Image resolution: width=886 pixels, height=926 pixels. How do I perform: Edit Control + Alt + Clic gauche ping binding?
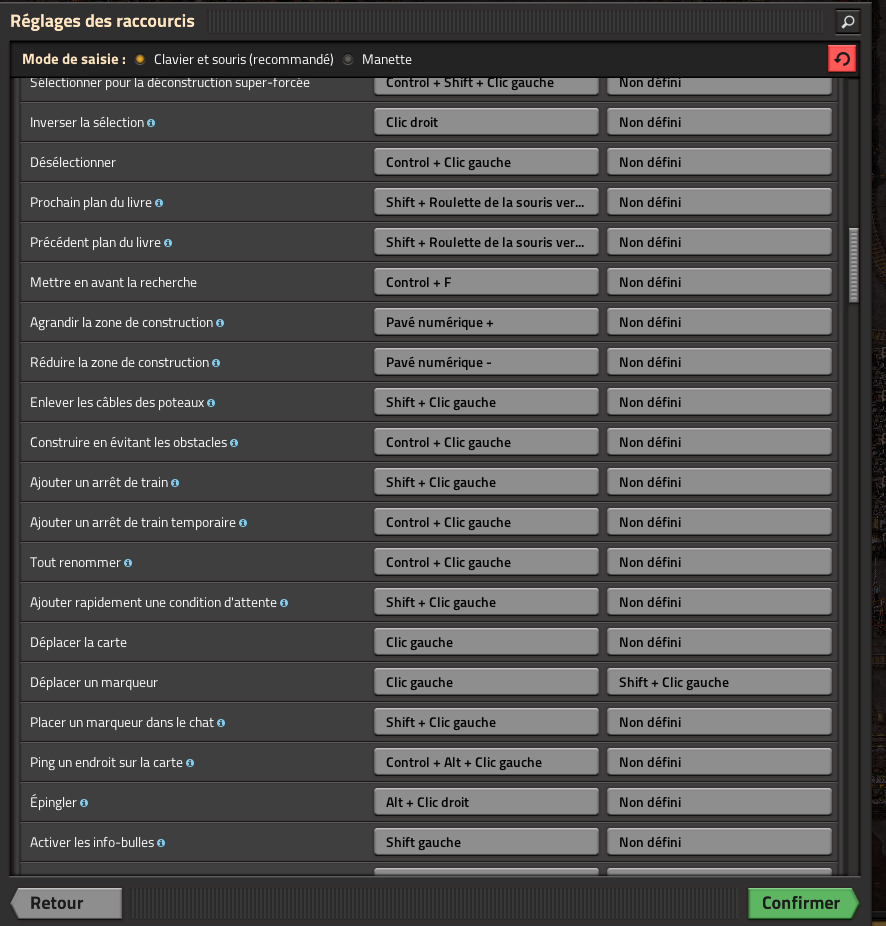coord(486,762)
